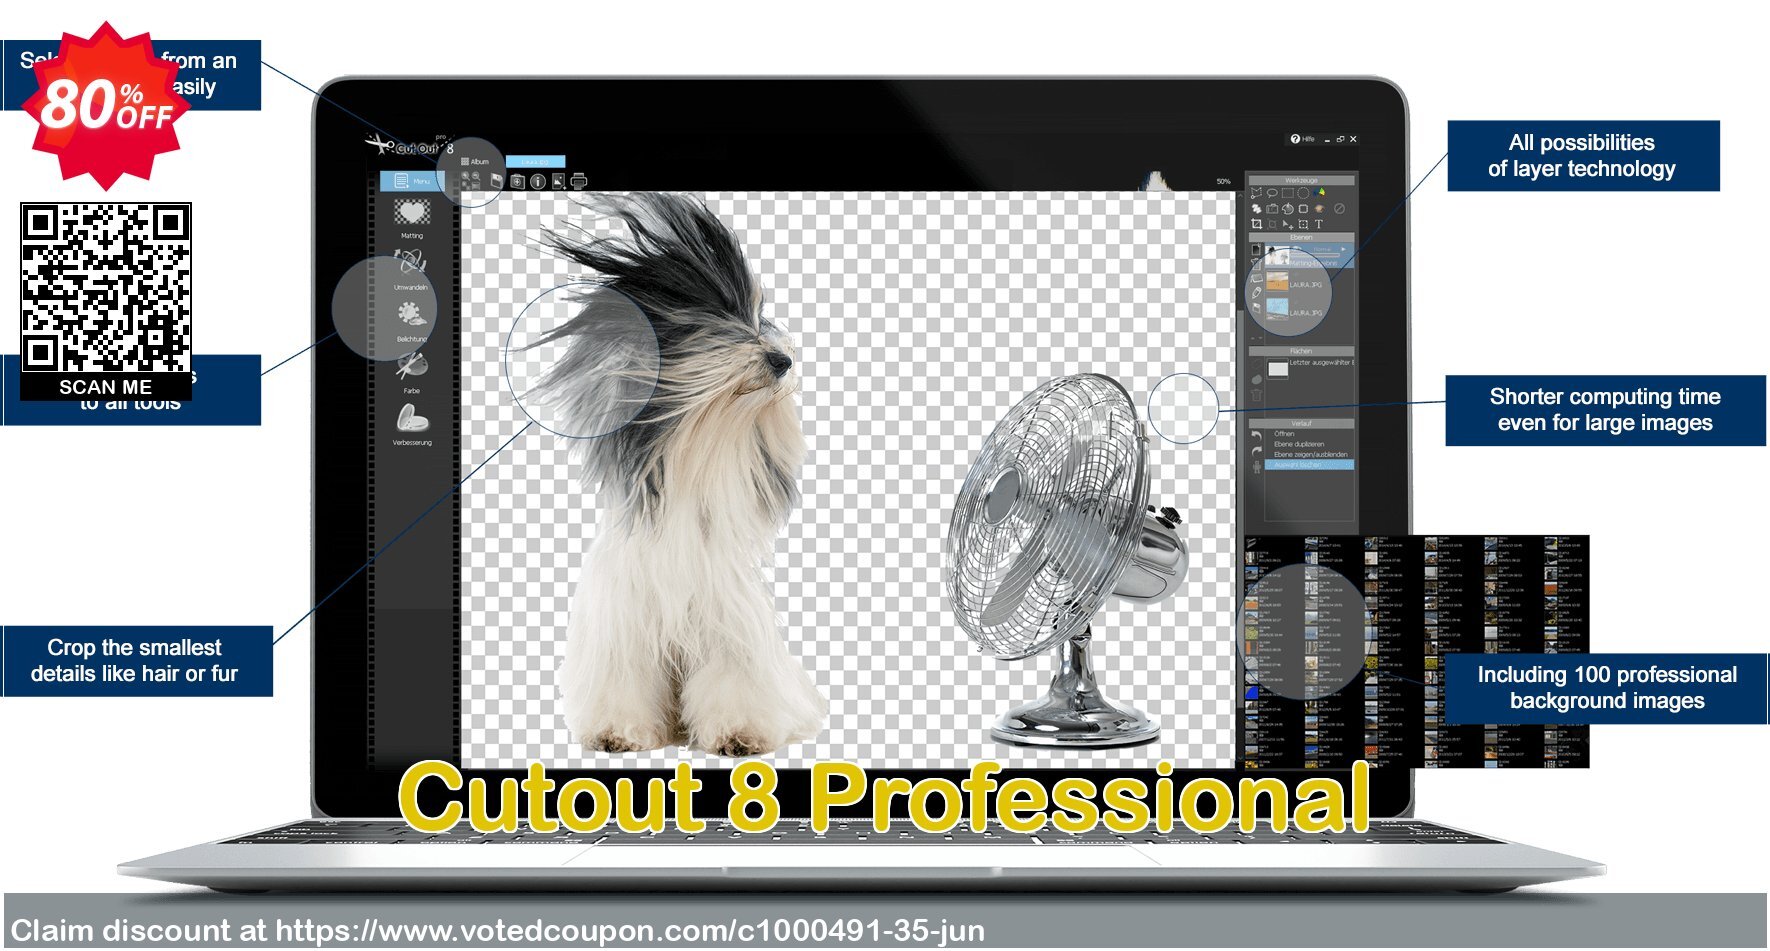Select the Ebene duplizieren history entry

pos(1299,444)
